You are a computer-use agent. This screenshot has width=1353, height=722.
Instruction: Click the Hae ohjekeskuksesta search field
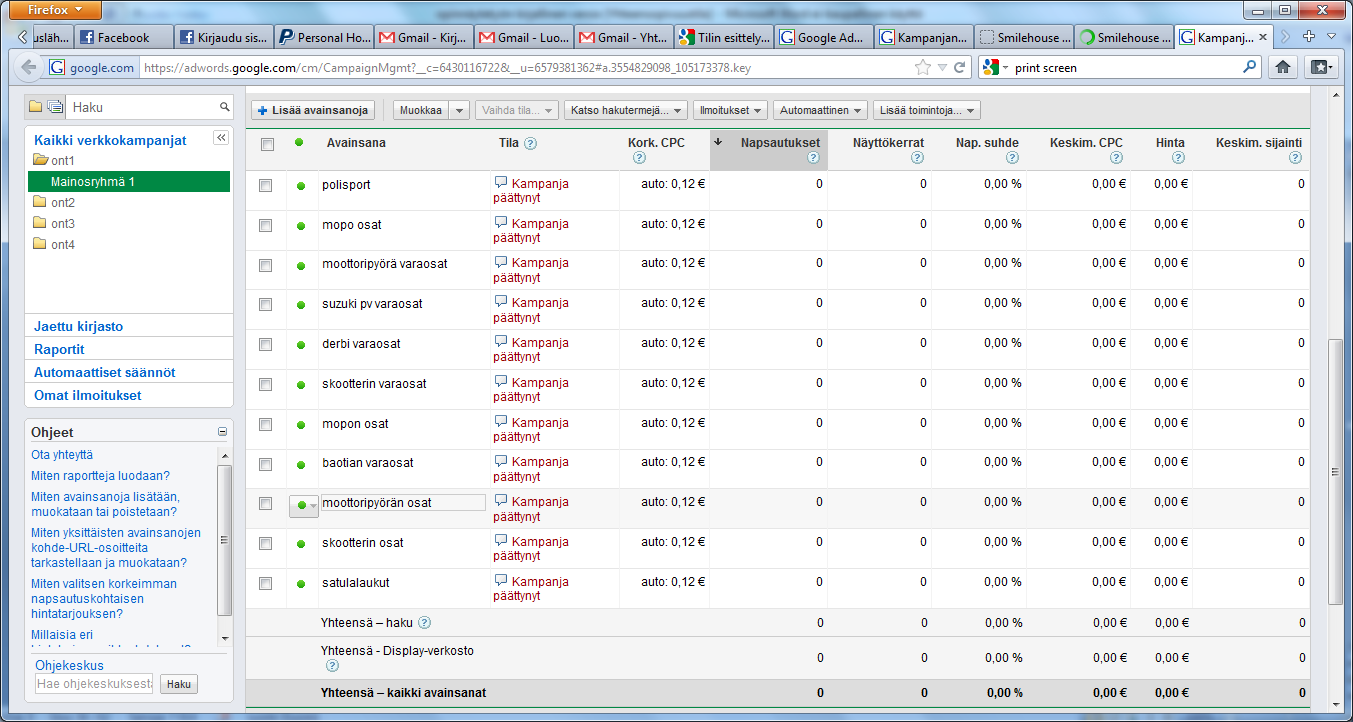click(94, 685)
